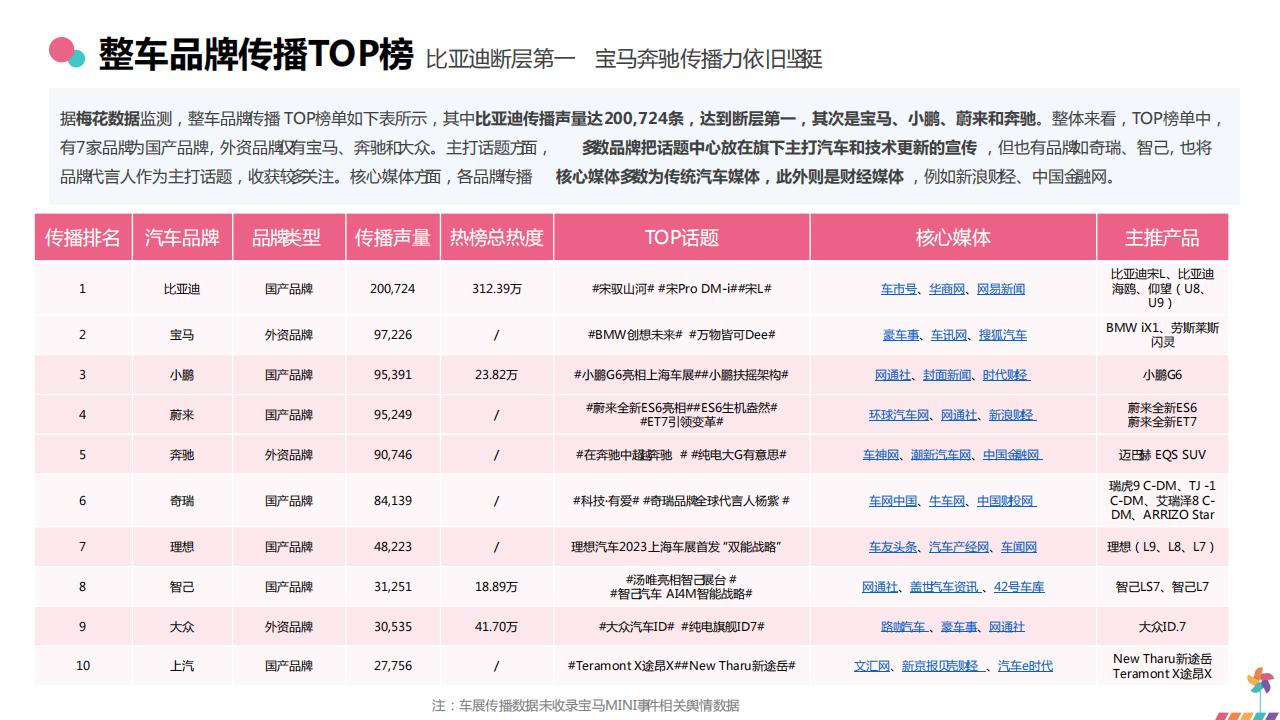Open the 网通社 link in the 智己 row
Screen dimensions: 1280x720
pos(880,587)
